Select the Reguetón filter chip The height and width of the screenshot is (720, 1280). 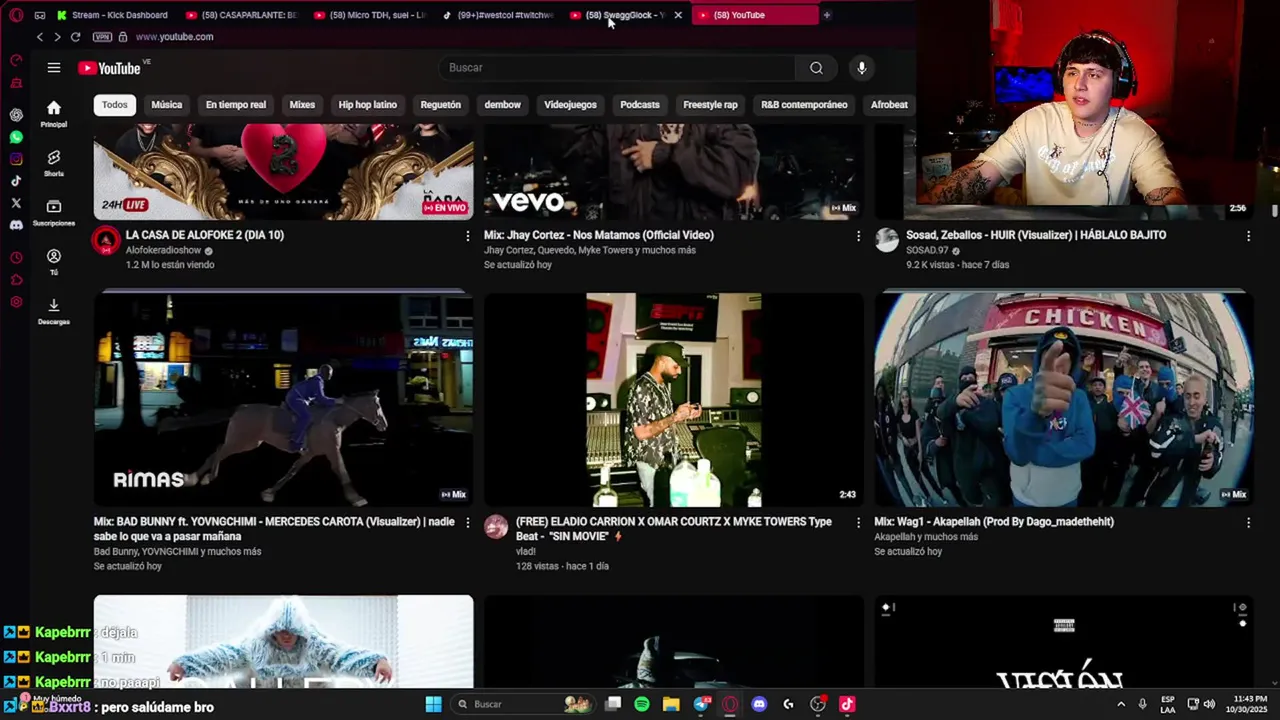point(441,105)
